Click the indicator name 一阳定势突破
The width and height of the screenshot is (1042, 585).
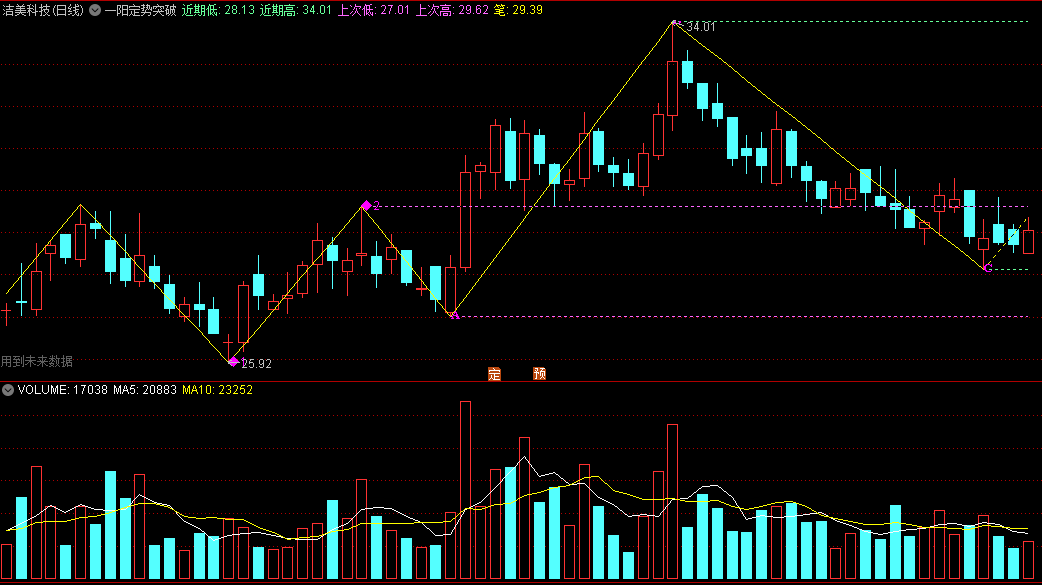coord(140,10)
